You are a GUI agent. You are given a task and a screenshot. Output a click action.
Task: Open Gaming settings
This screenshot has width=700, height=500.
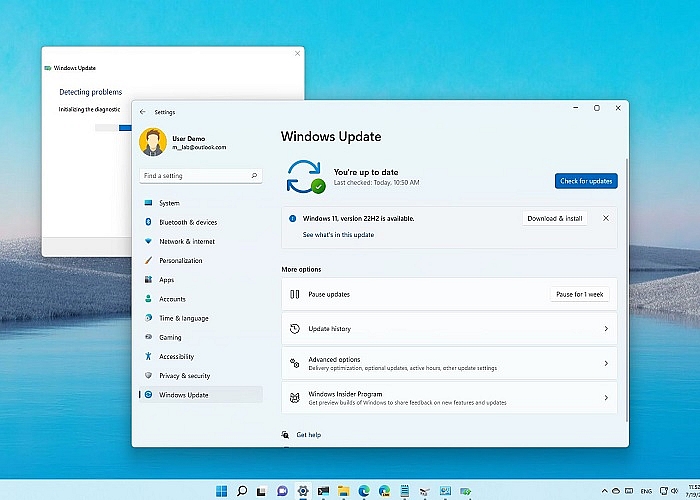[x=201, y=338]
